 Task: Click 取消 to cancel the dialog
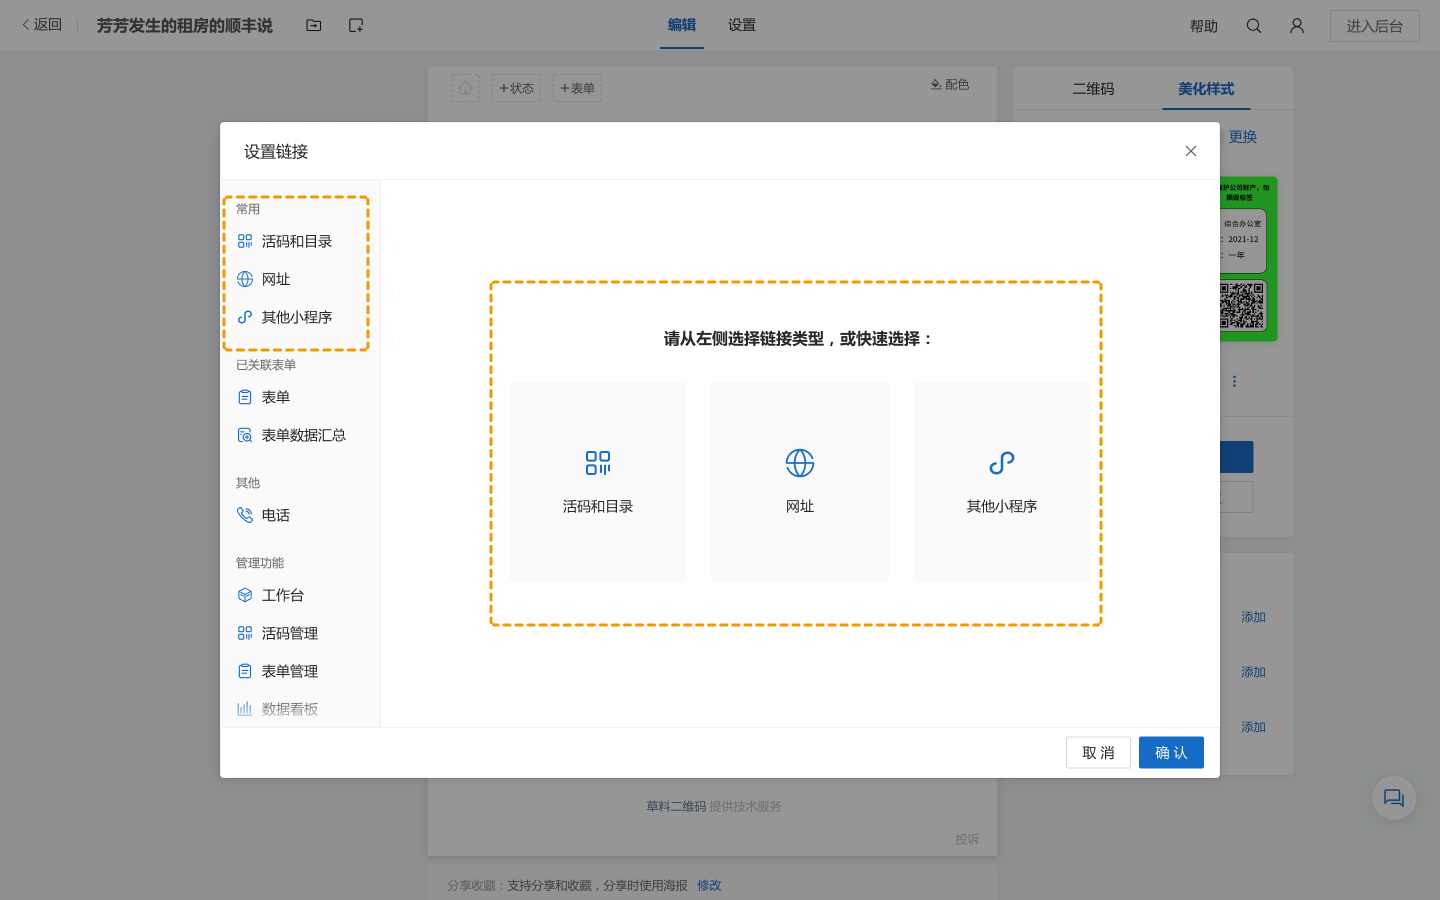pos(1098,753)
